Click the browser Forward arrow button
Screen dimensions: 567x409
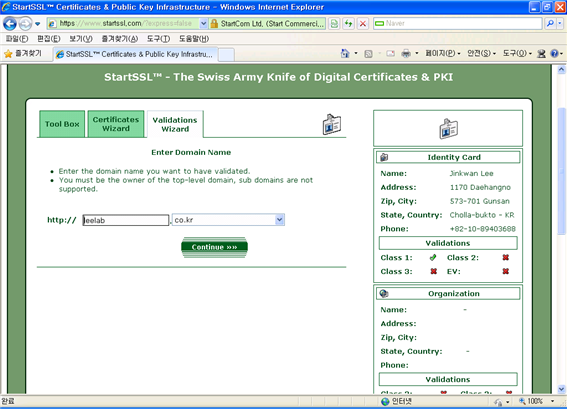(25, 24)
